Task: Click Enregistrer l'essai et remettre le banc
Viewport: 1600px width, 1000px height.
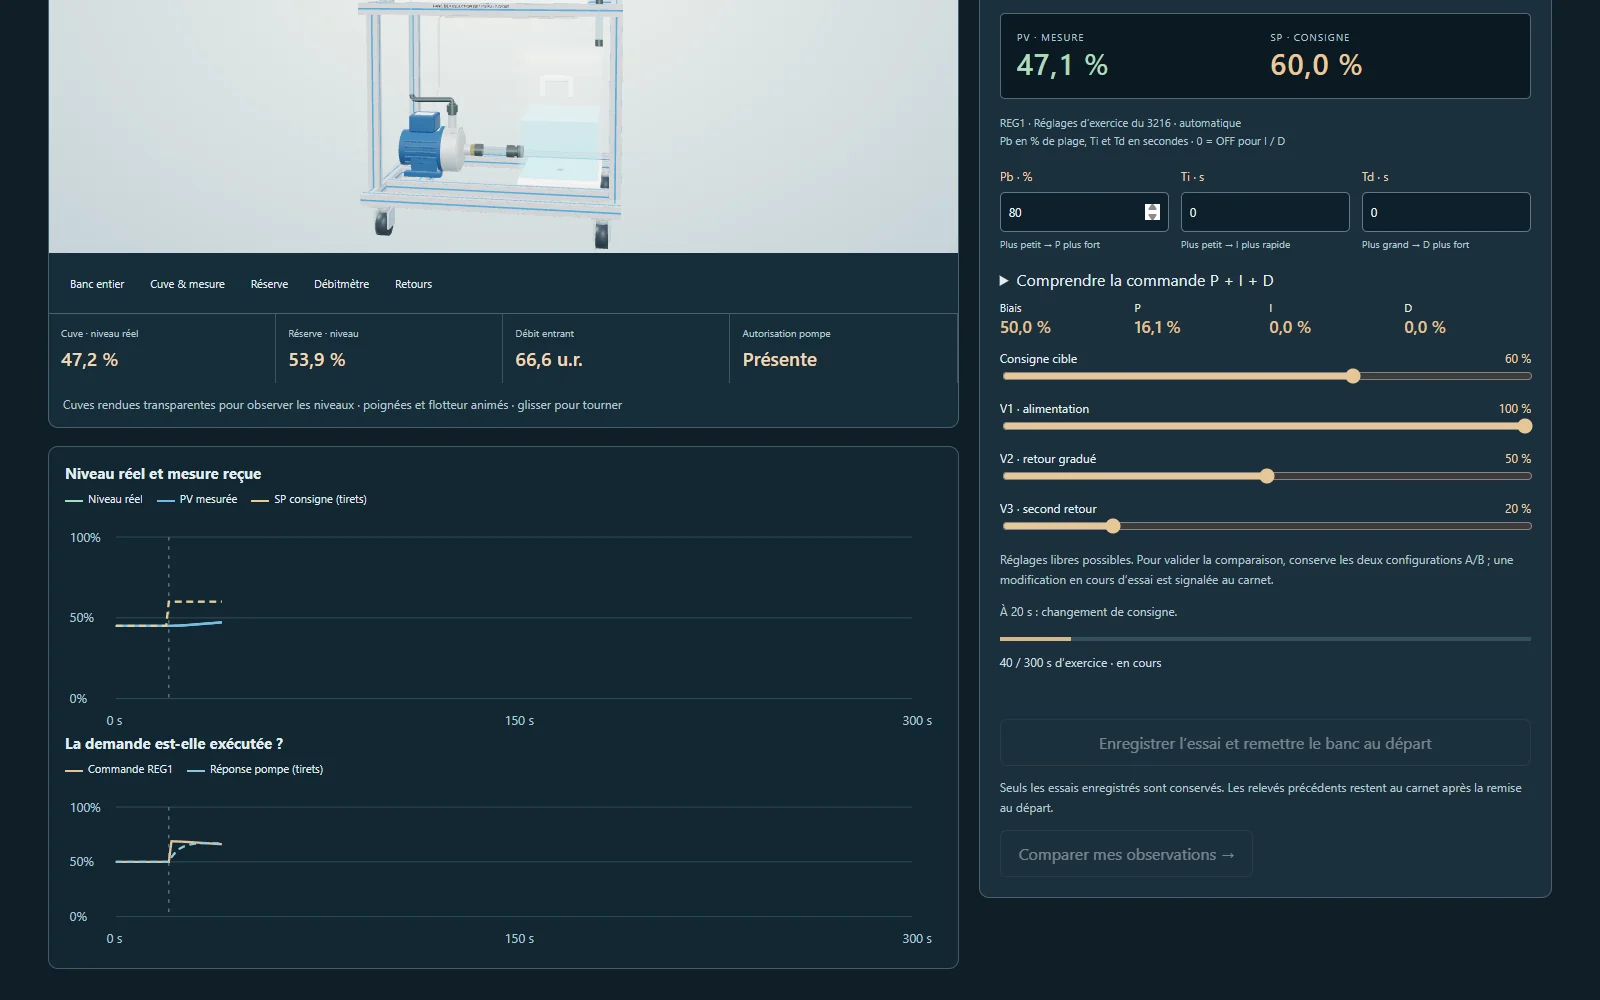Action: pos(1265,743)
